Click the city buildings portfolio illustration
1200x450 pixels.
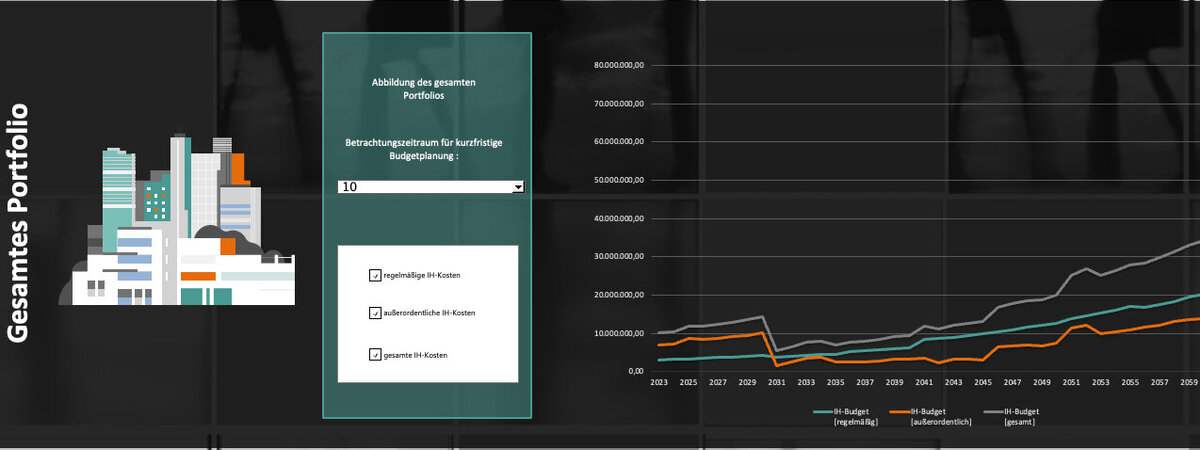coord(176,219)
